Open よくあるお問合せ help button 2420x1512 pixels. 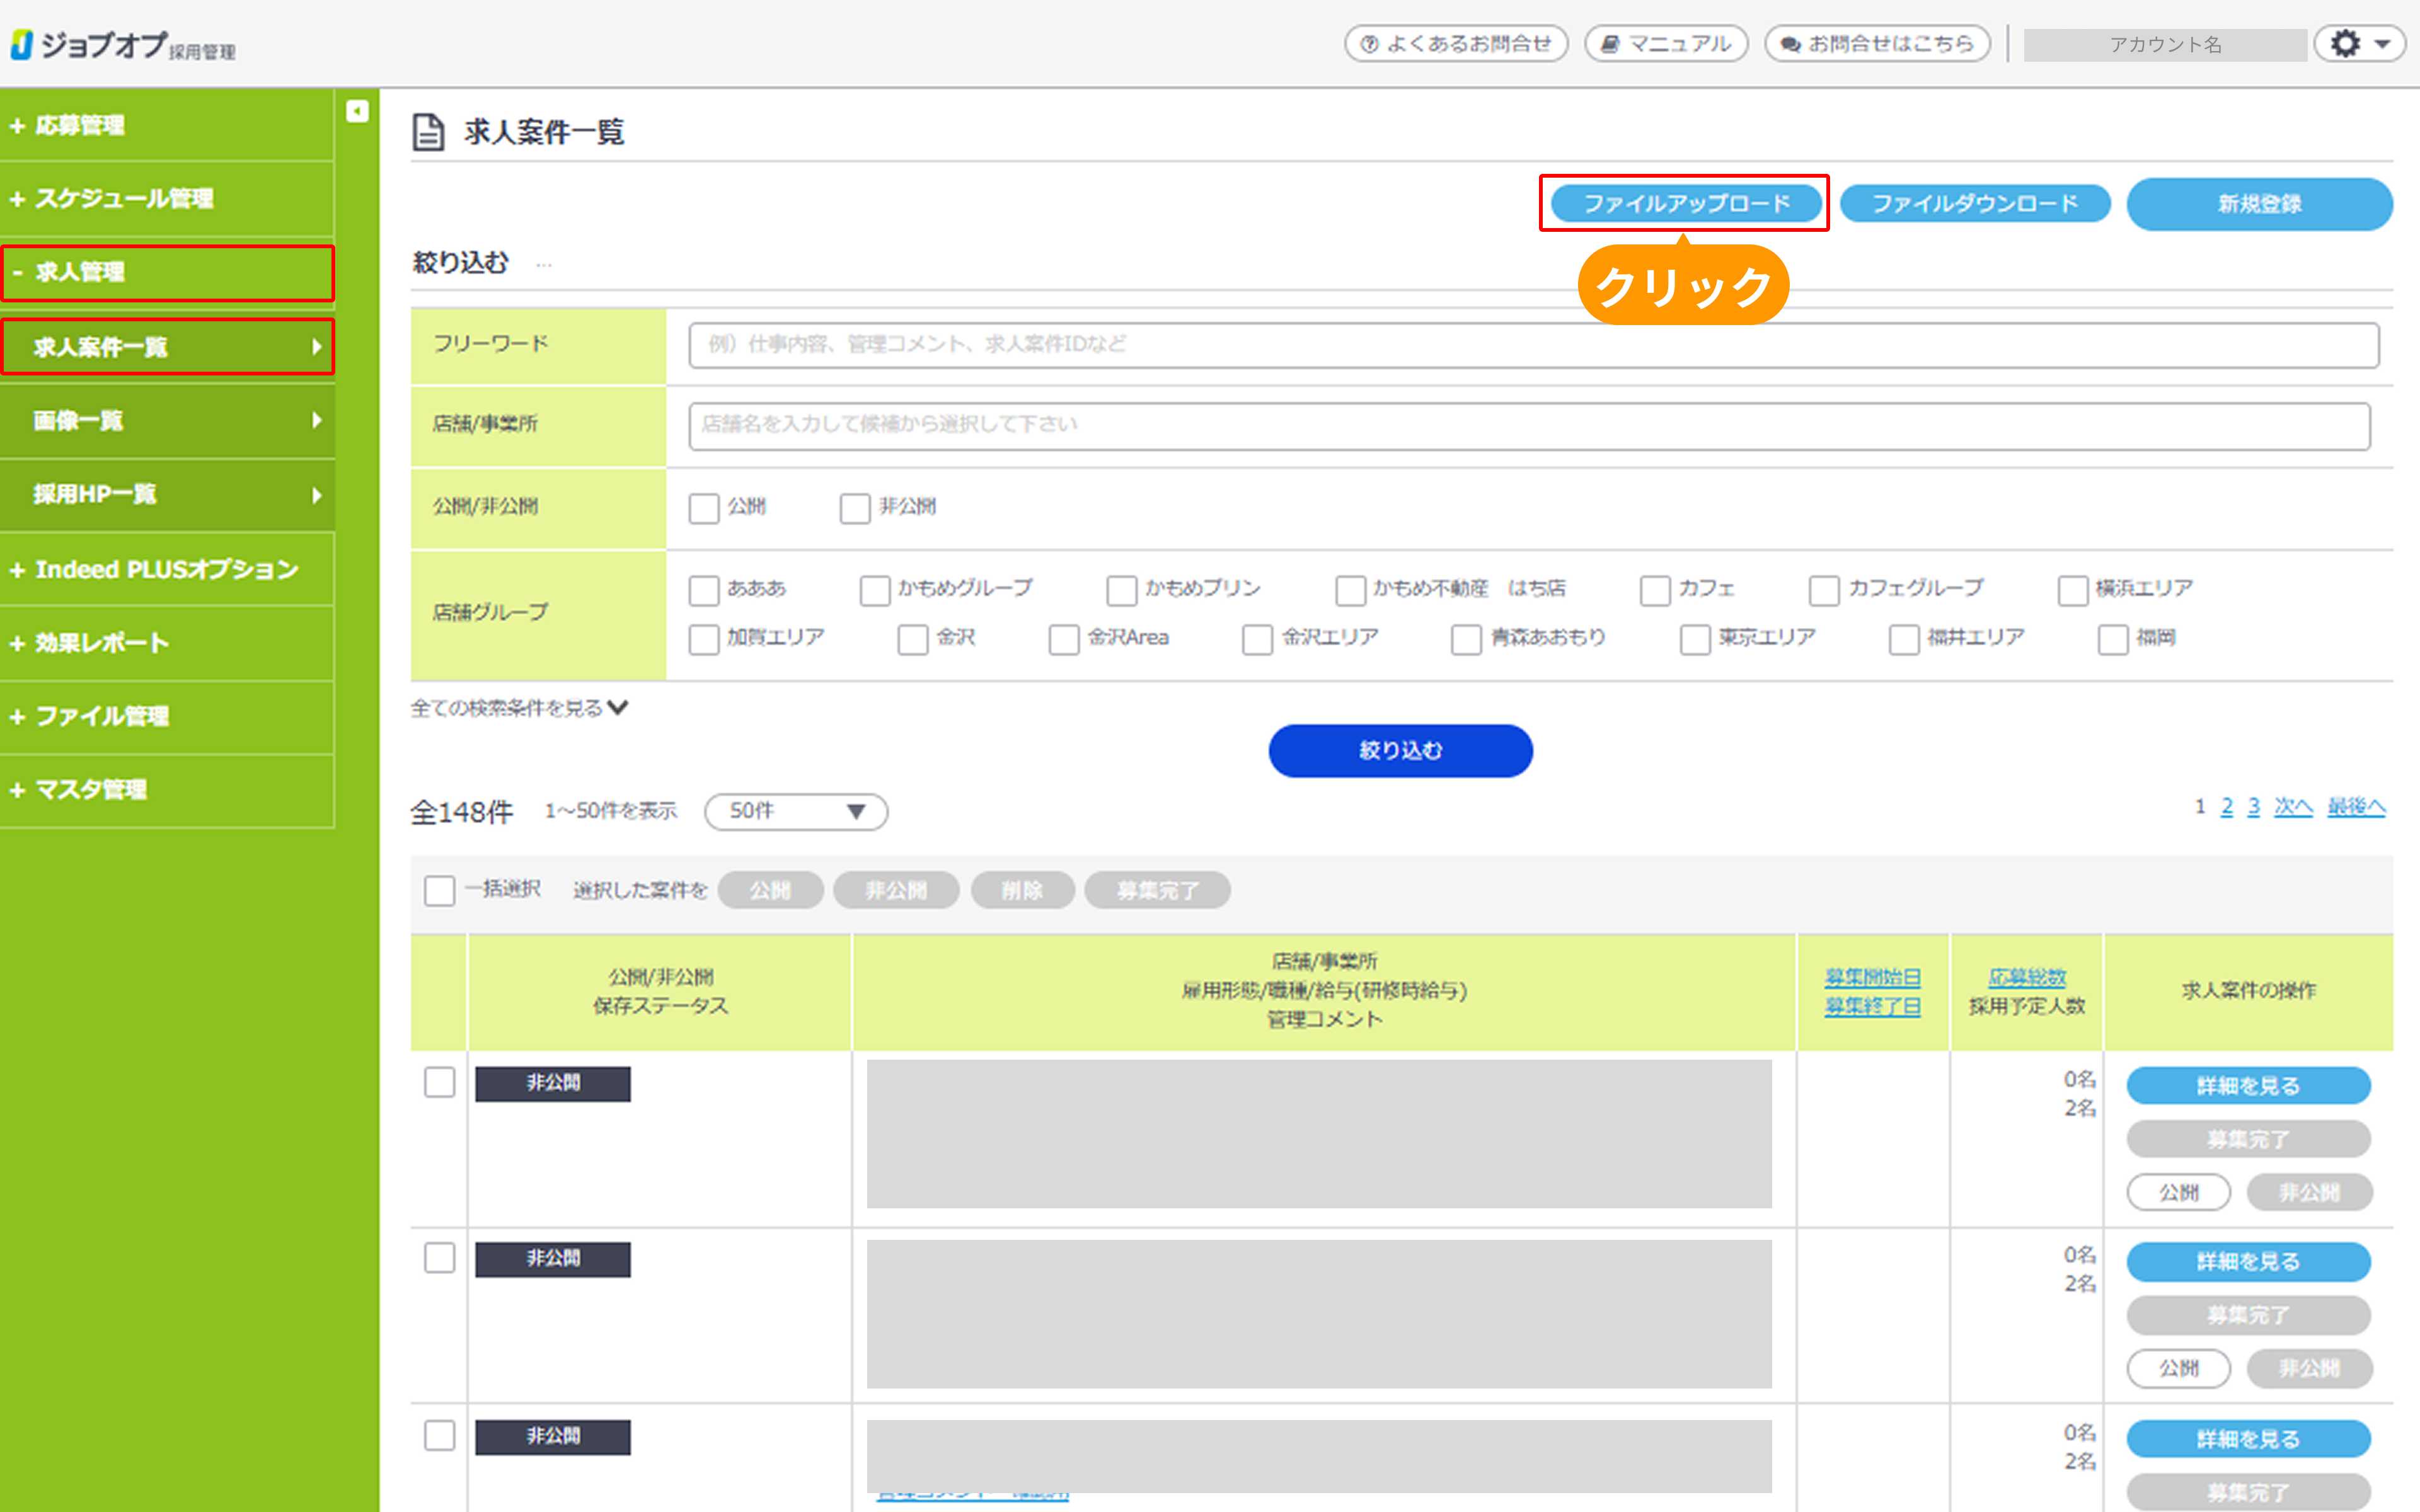click(x=1456, y=44)
